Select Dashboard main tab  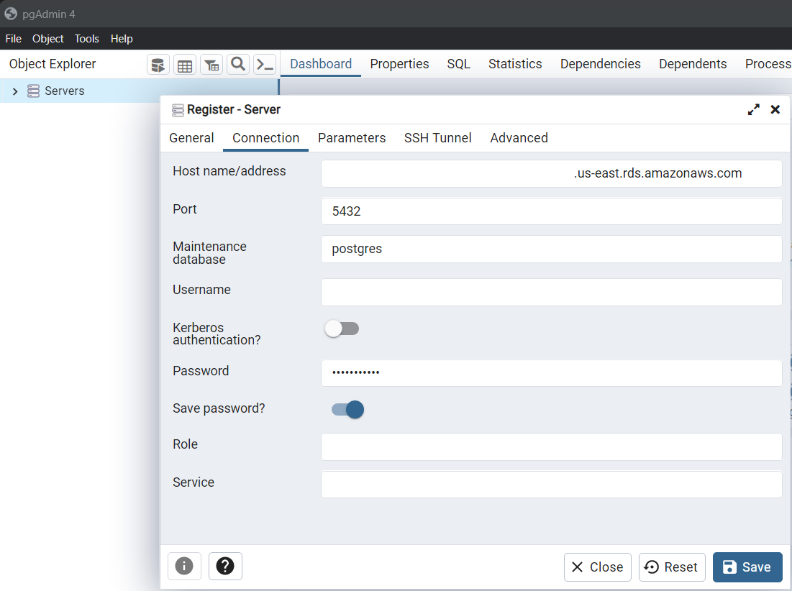pos(321,64)
